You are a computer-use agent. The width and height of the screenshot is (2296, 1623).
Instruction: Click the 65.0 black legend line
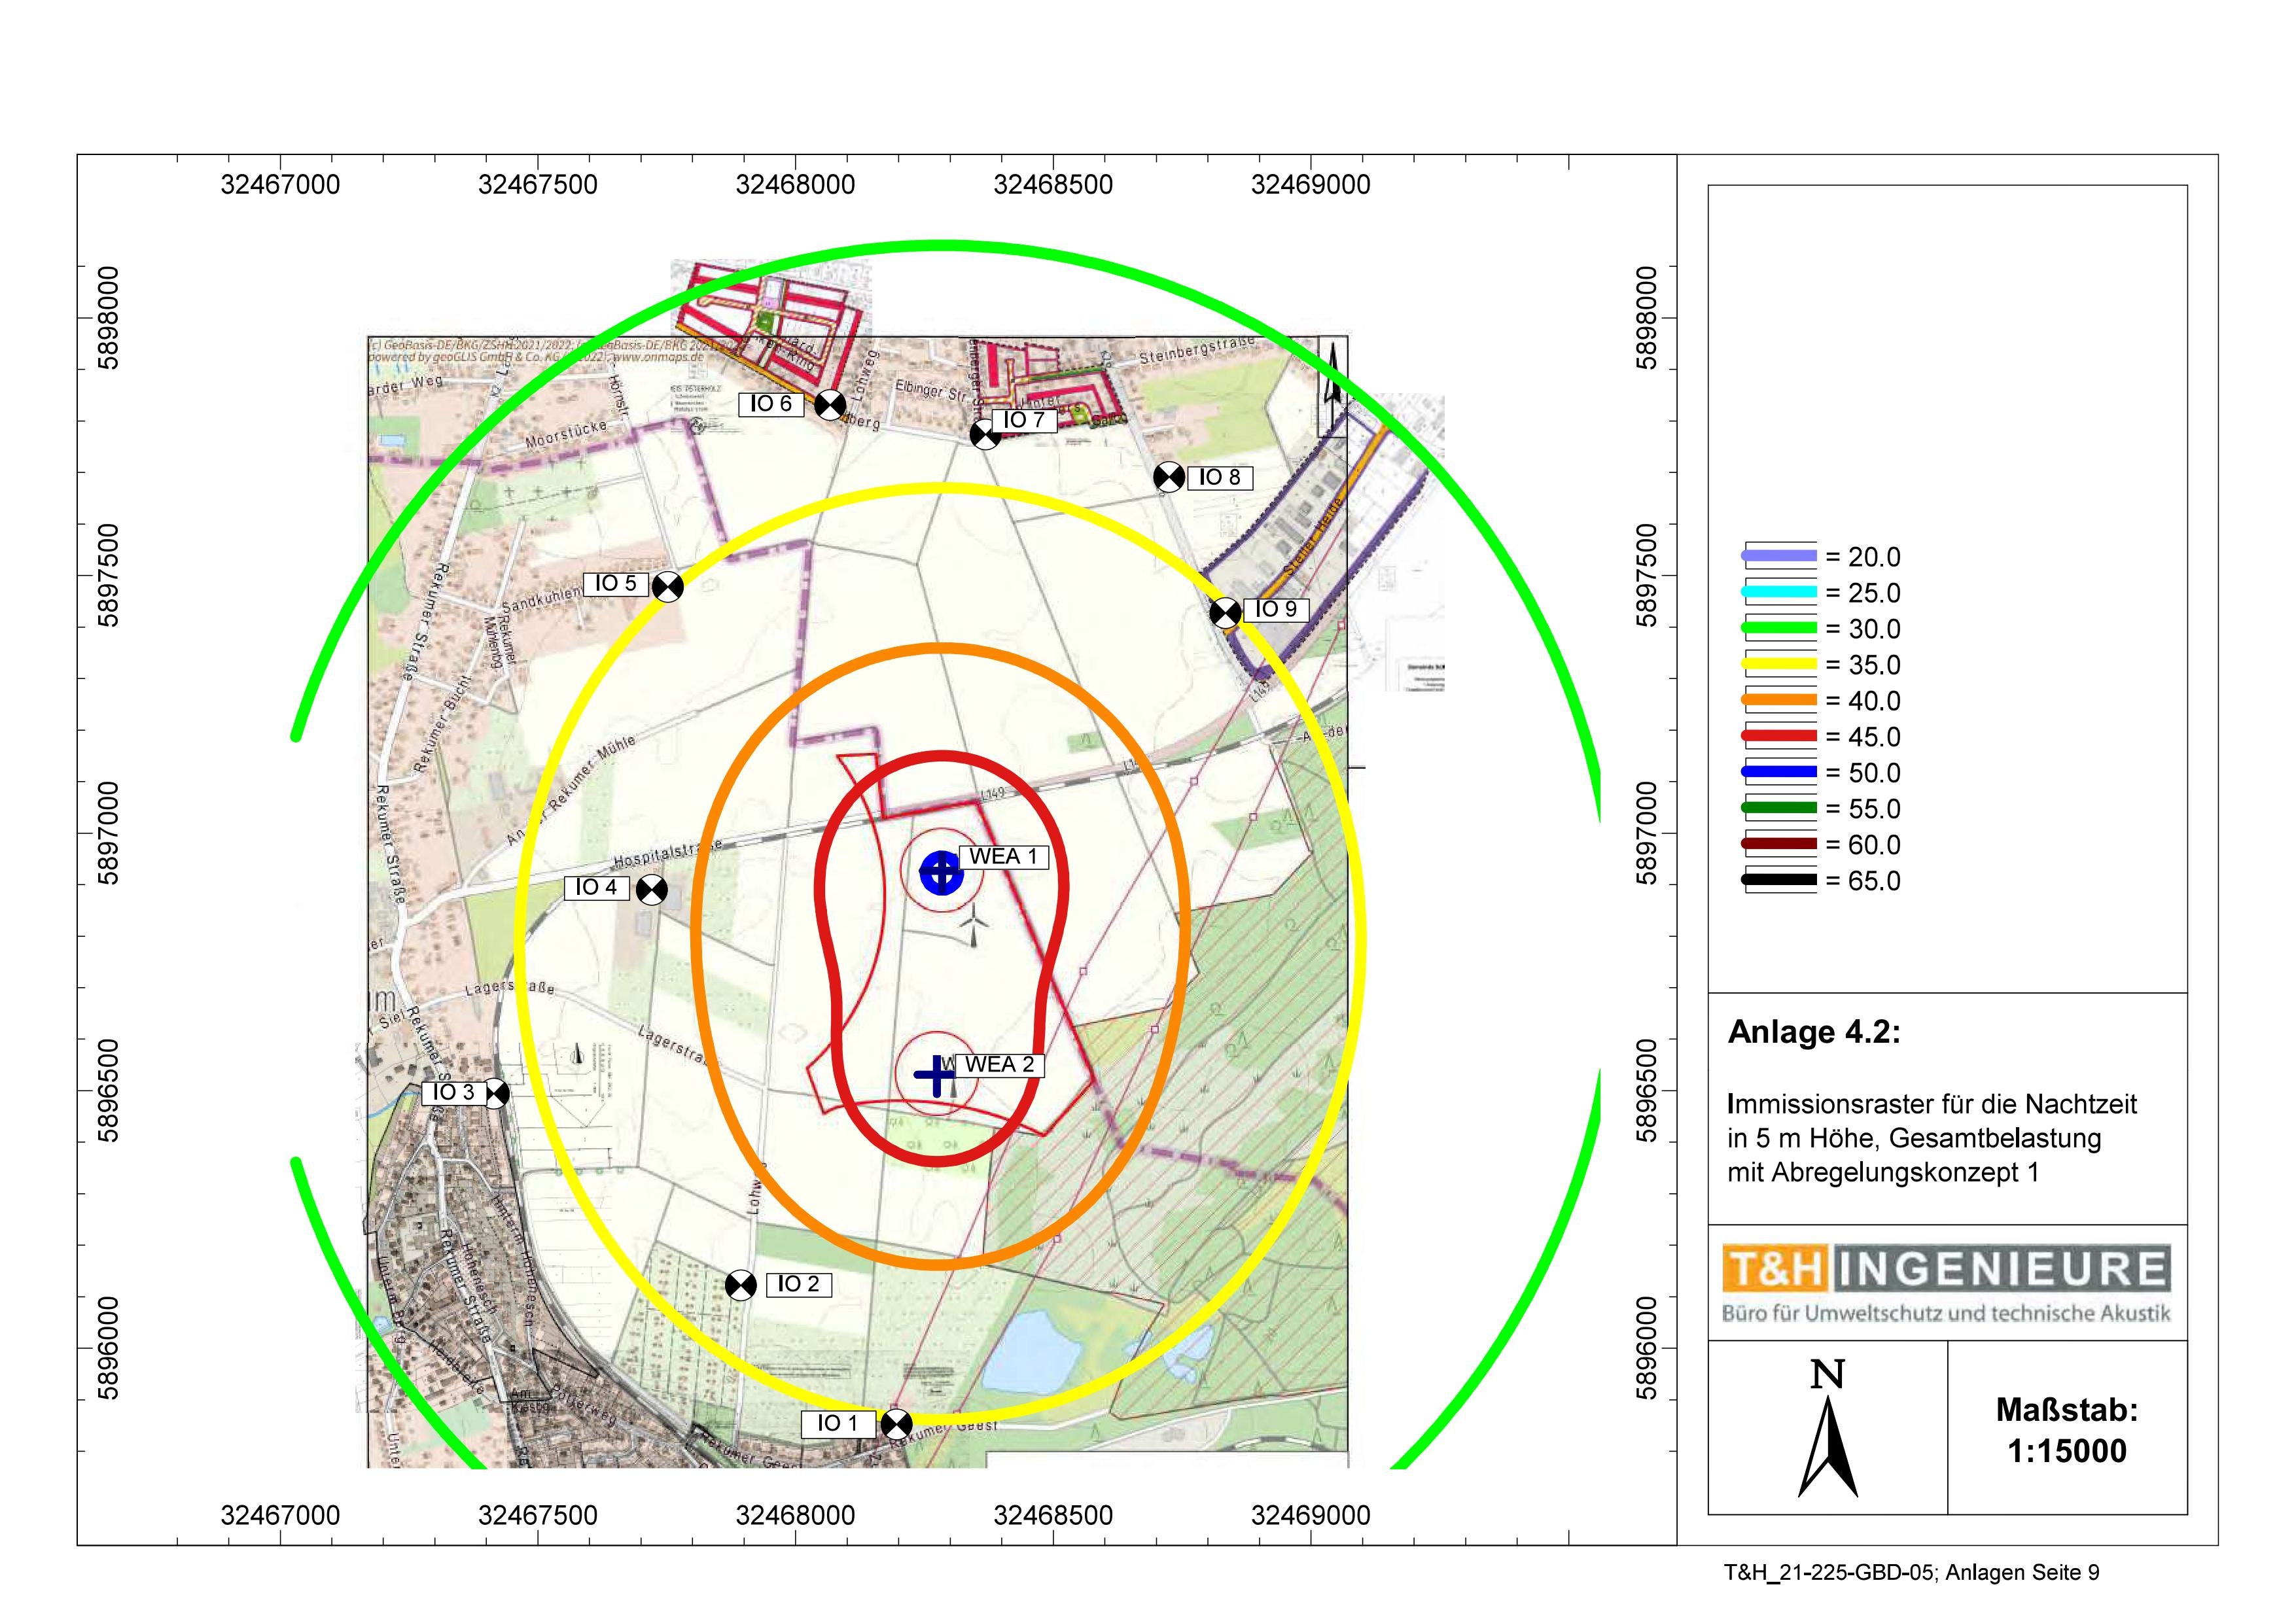pos(1780,880)
